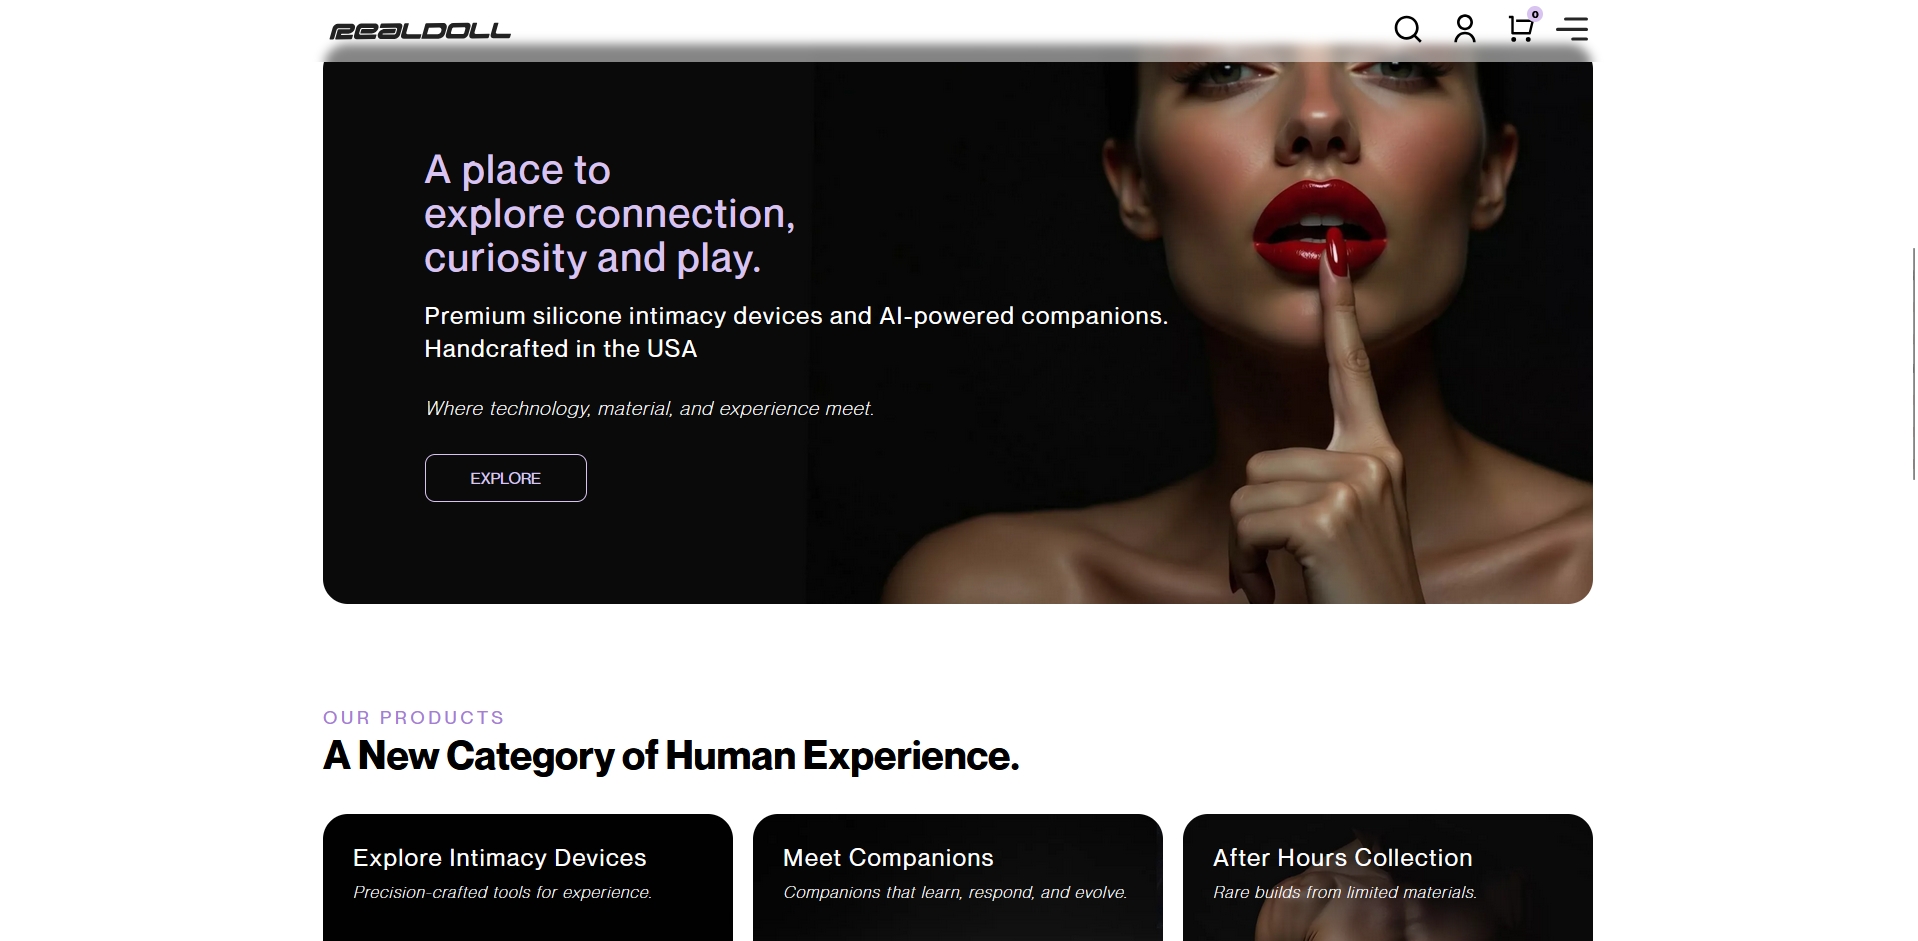Open the Explore Intimacy Devices card
This screenshot has height=941, width=1918.
tap(528, 877)
